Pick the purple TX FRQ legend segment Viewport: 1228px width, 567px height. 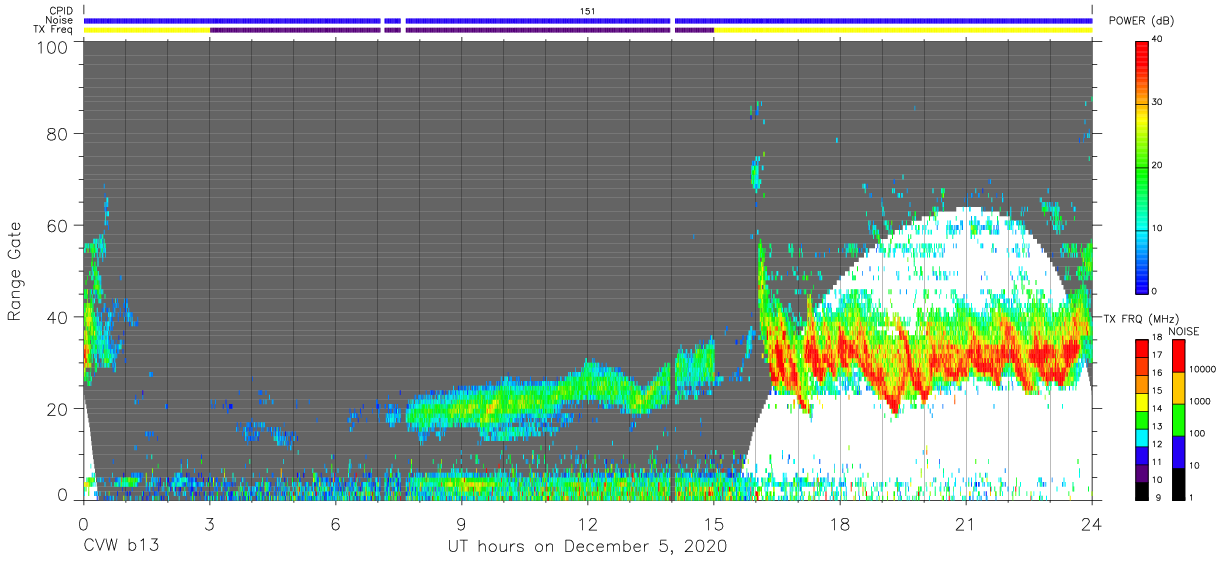tap(1143, 471)
